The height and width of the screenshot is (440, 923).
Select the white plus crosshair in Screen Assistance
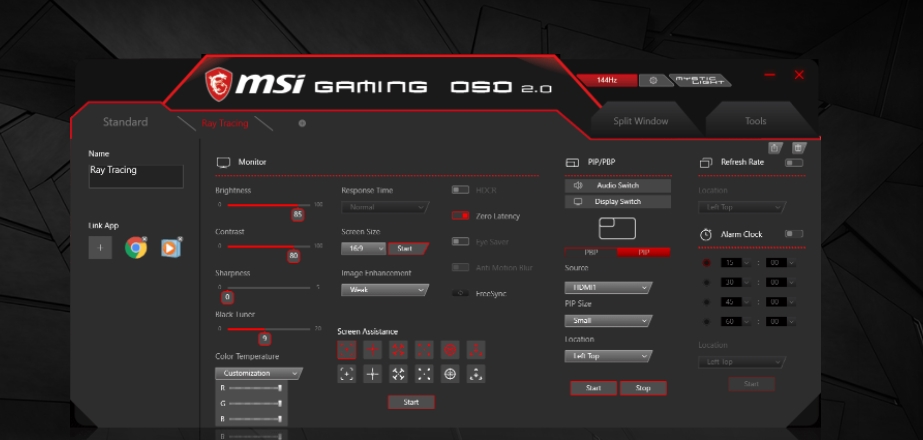pyautogui.click(x=372, y=374)
